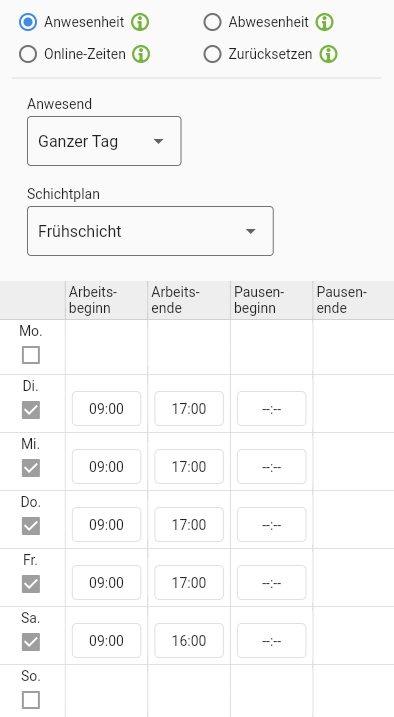Click Wednesday's Pausenbeginn empty time field

tap(272, 466)
